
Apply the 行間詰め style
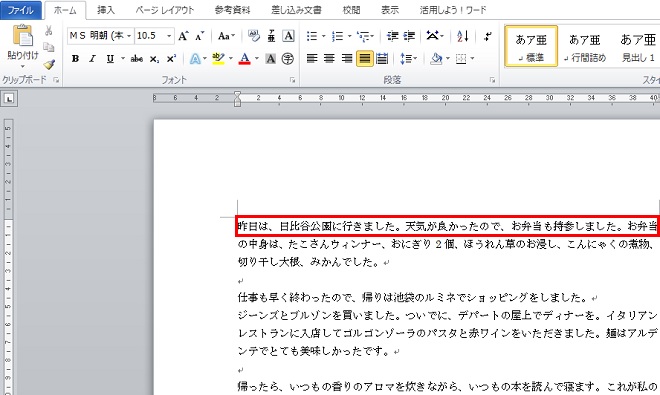585,46
